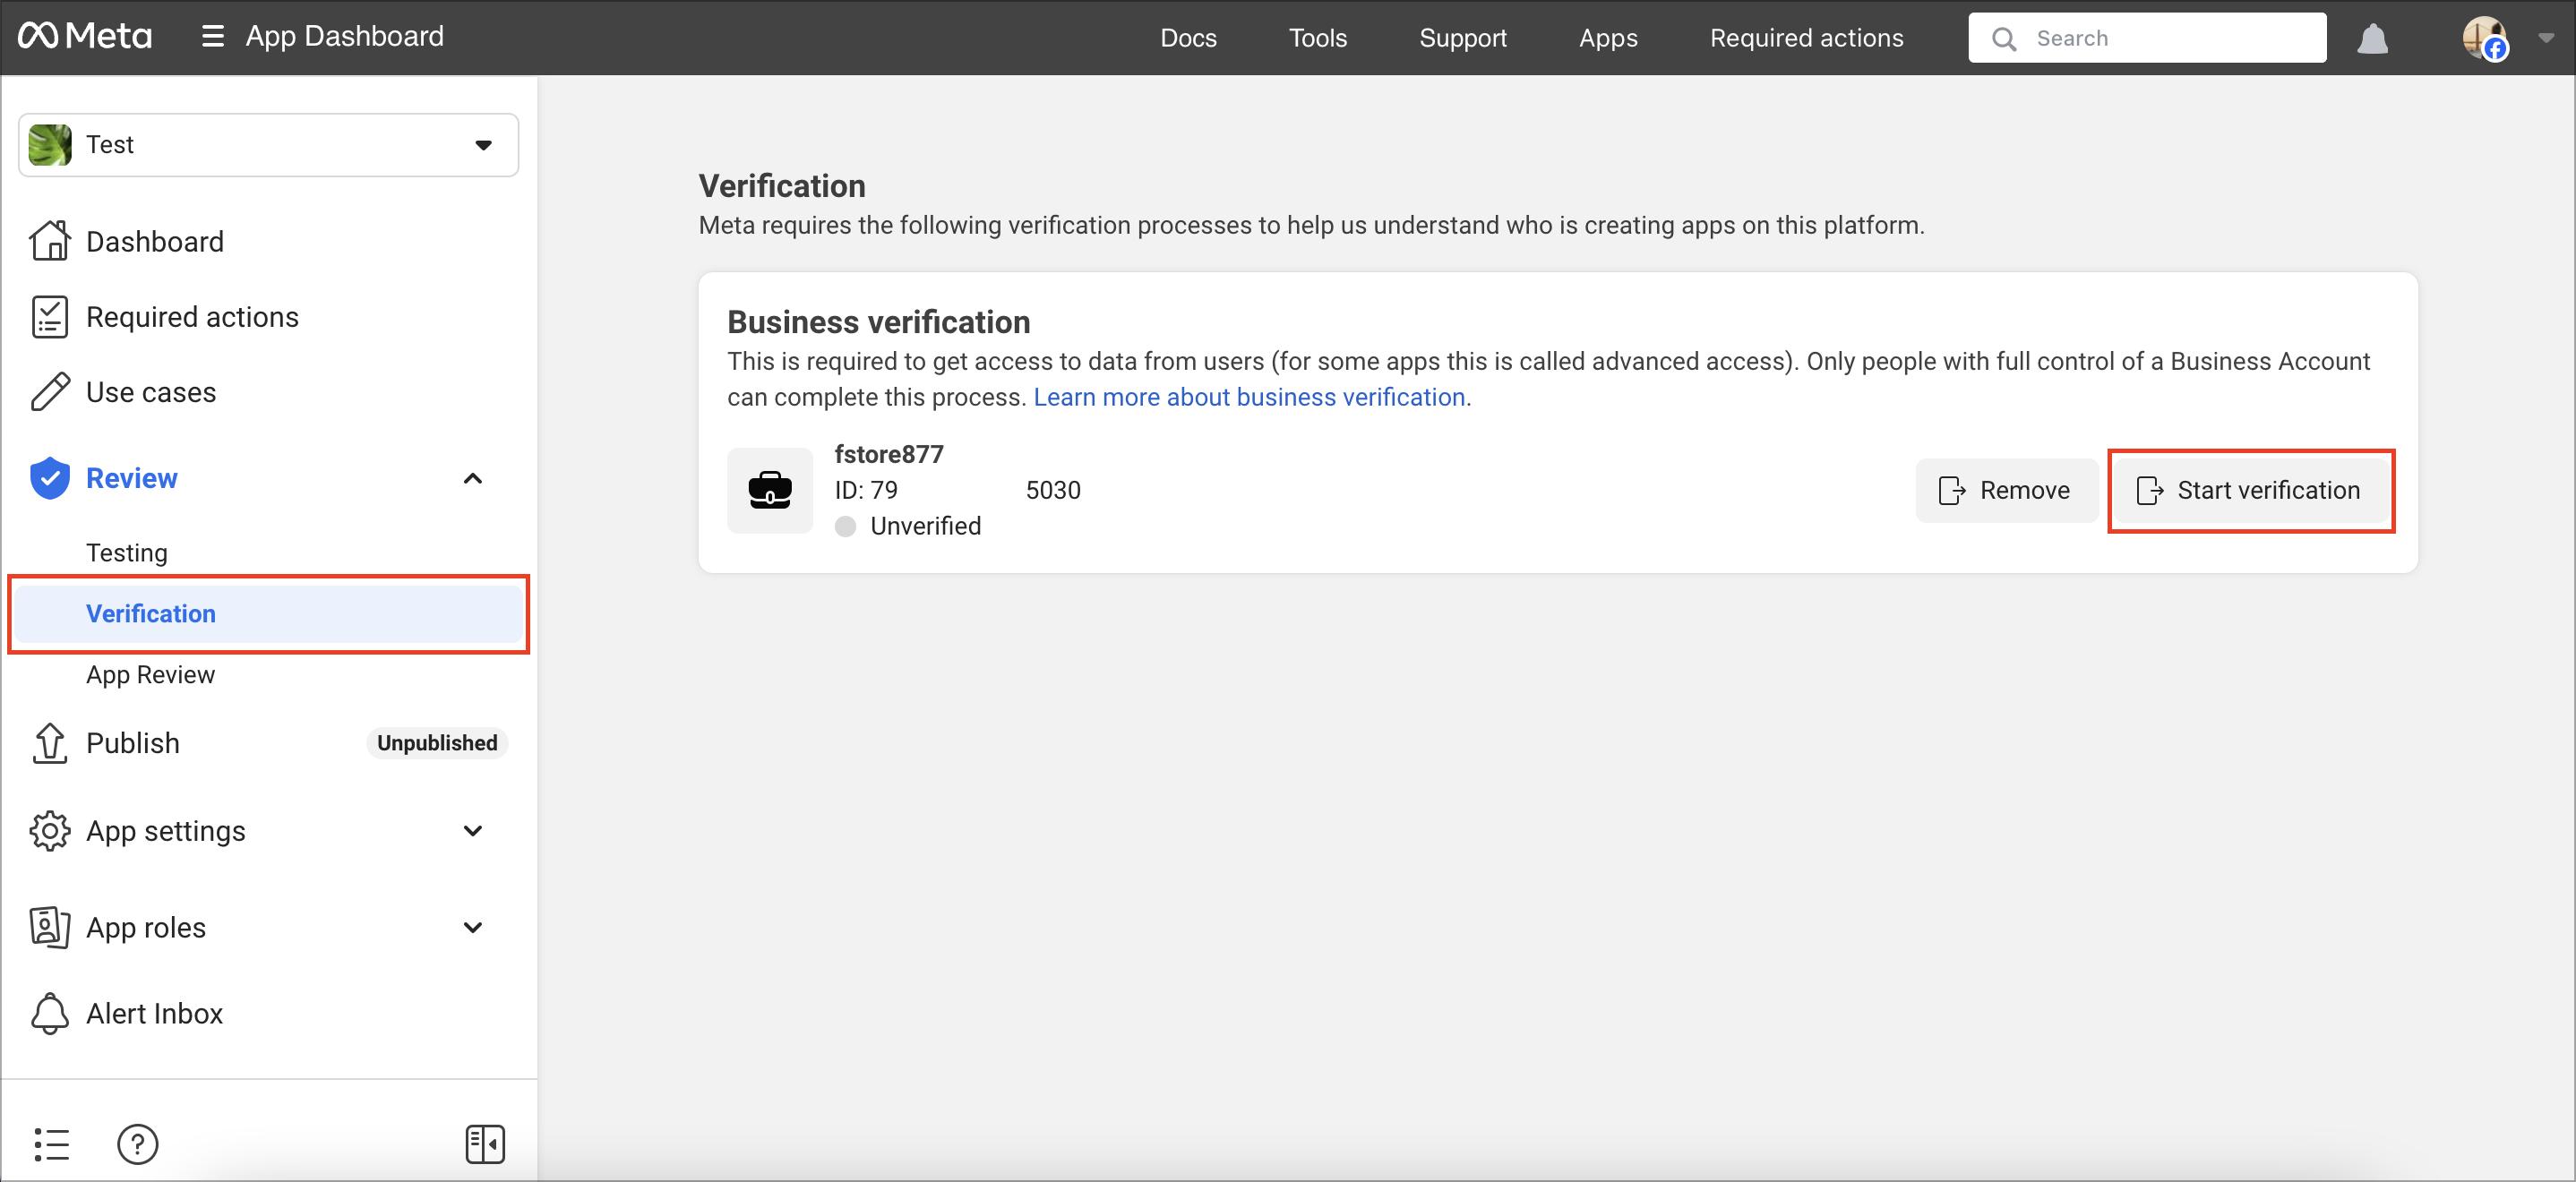Open Alert Inbox in the sidebar
2576x1182 pixels.
tap(155, 1013)
